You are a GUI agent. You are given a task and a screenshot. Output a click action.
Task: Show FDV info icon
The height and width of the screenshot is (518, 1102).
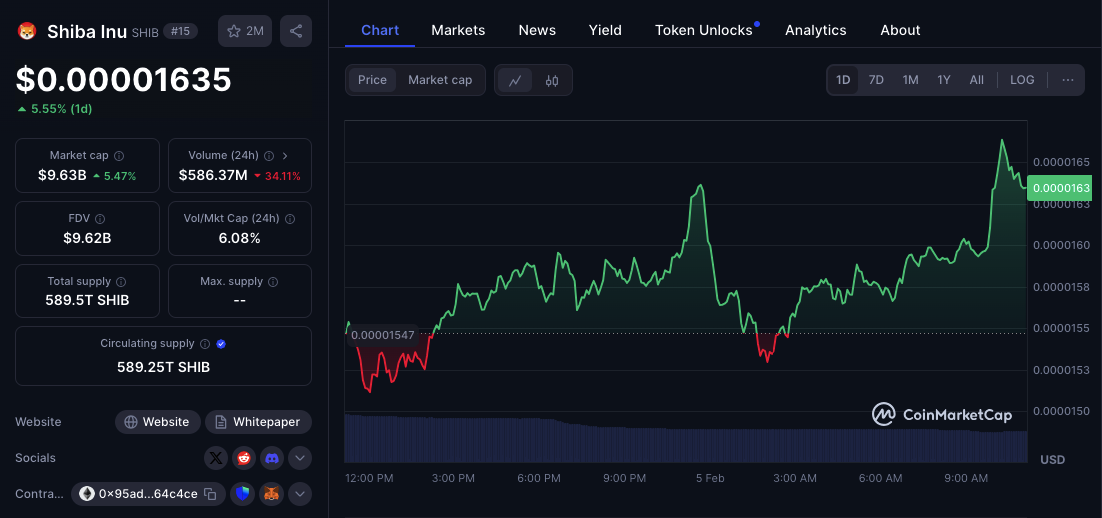pyautogui.click(x=100, y=219)
